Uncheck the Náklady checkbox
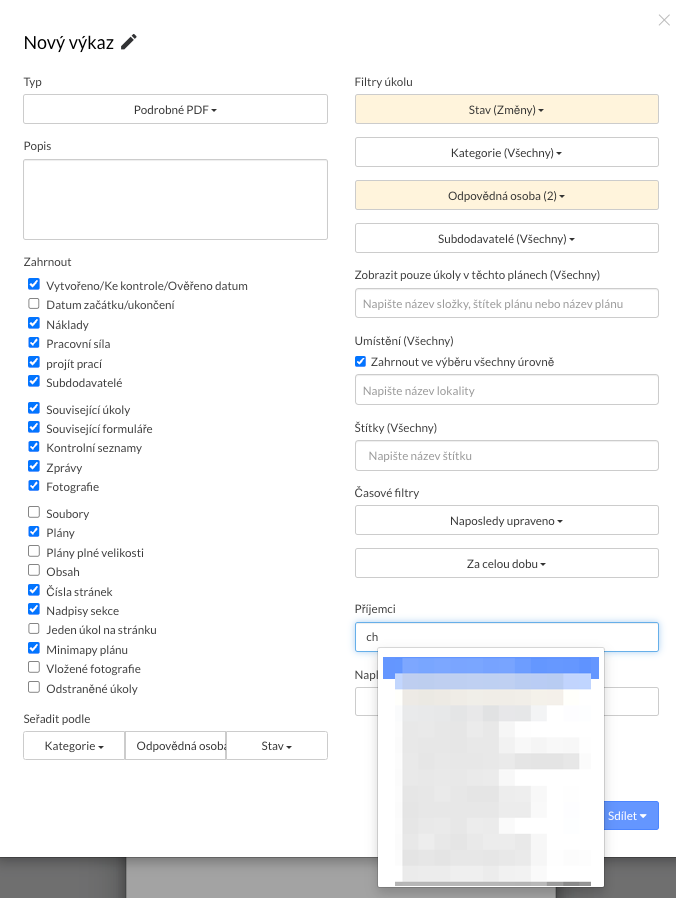Viewport: 676px width, 898px height. [x=34, y=324]
